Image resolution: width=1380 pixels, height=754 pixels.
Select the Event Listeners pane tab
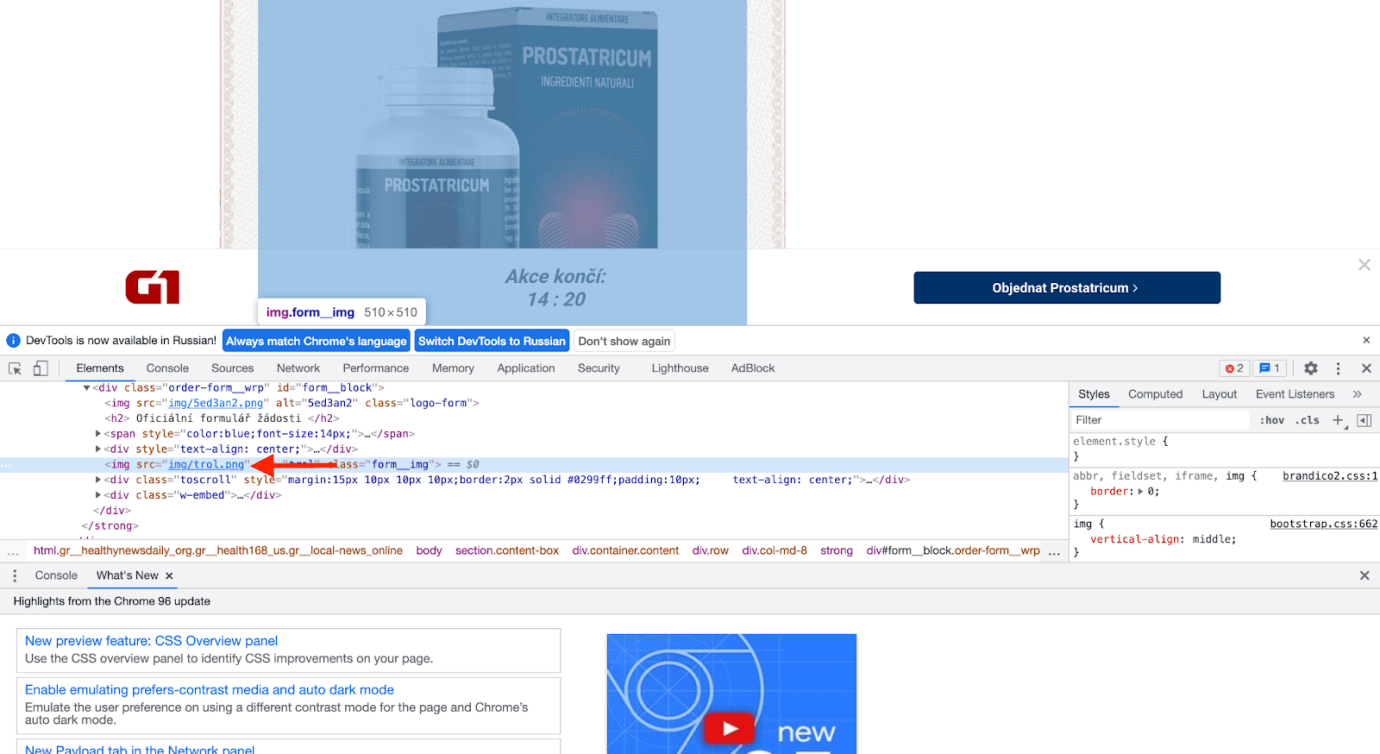point(1295,394)
